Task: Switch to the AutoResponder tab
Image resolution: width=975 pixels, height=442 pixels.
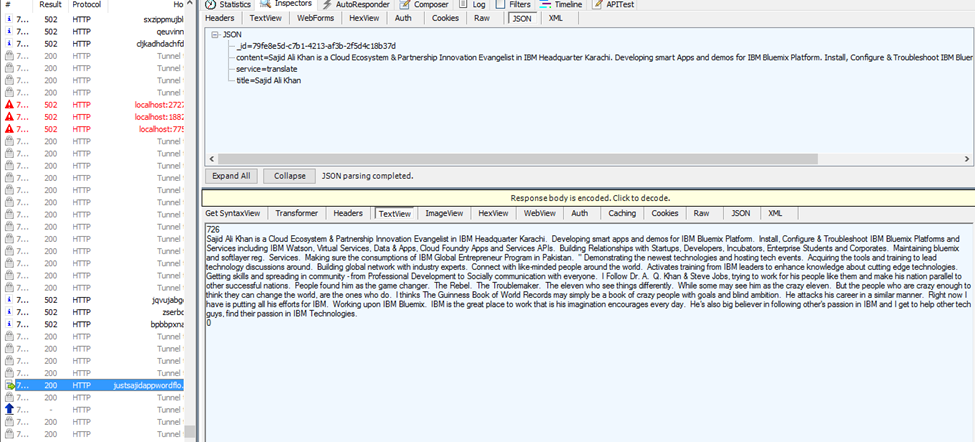Action: pyautogui.click(x=356, y=4)
